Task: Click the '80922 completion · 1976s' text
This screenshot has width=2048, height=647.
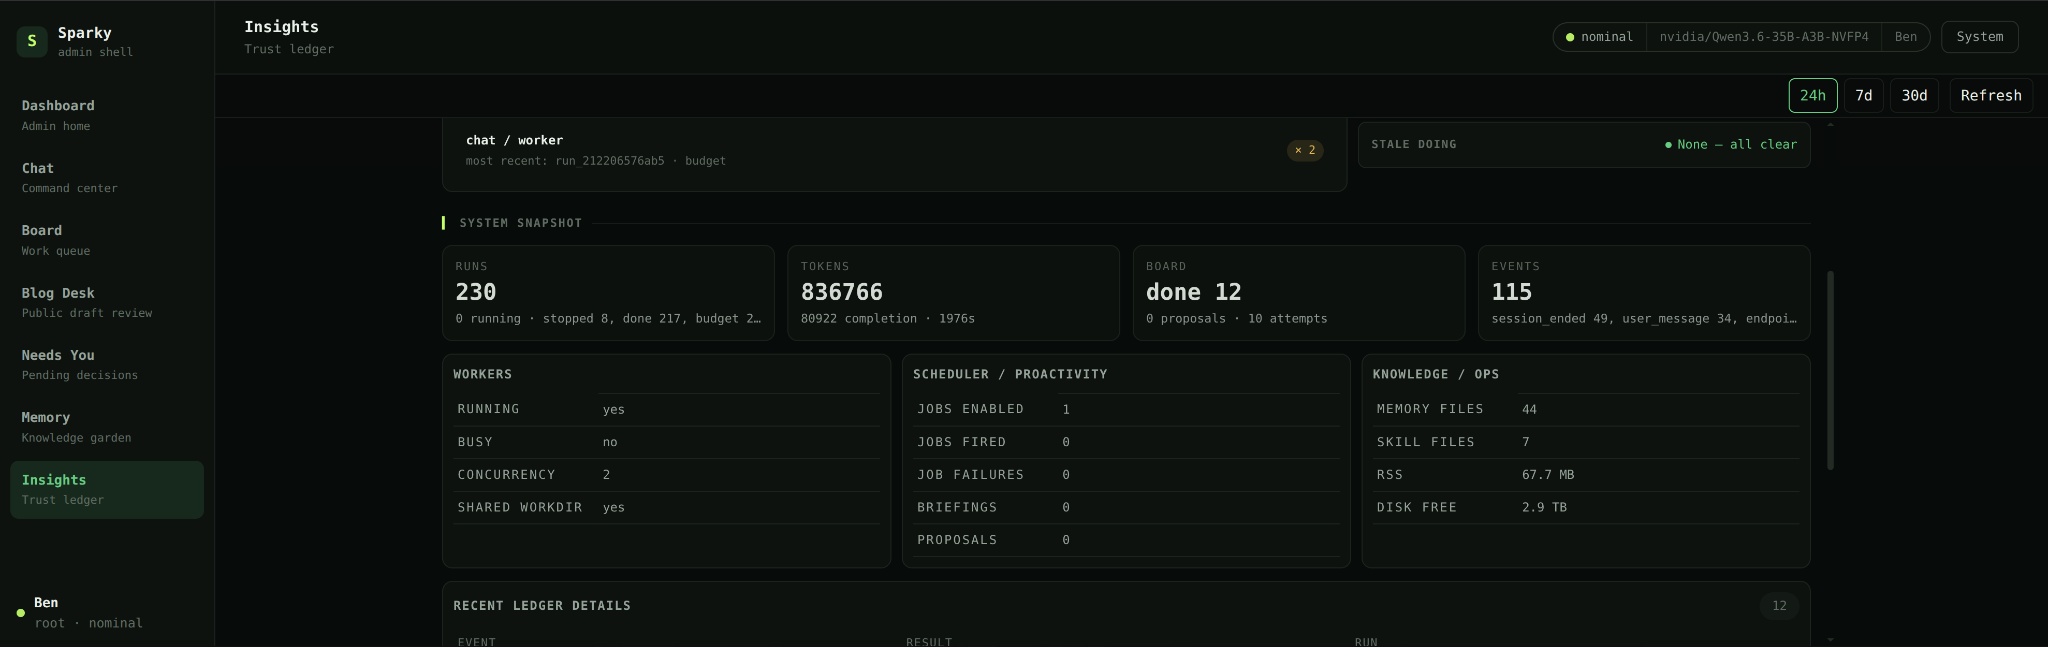Action: coord(887,319)
